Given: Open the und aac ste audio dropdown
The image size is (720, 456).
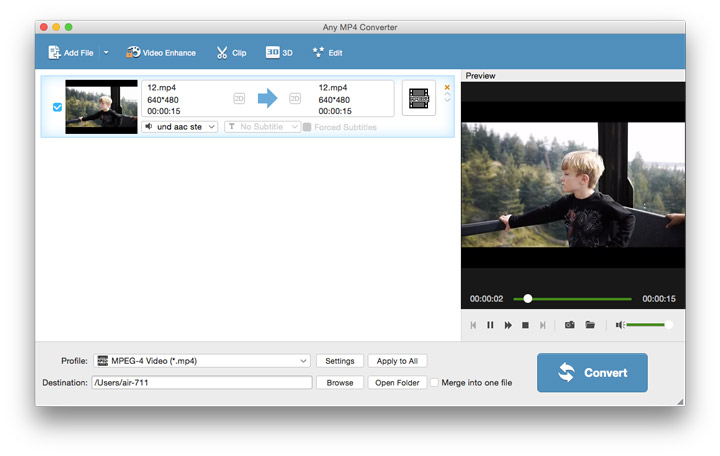Looking at the screenshot, I should [x=180, y=127].
